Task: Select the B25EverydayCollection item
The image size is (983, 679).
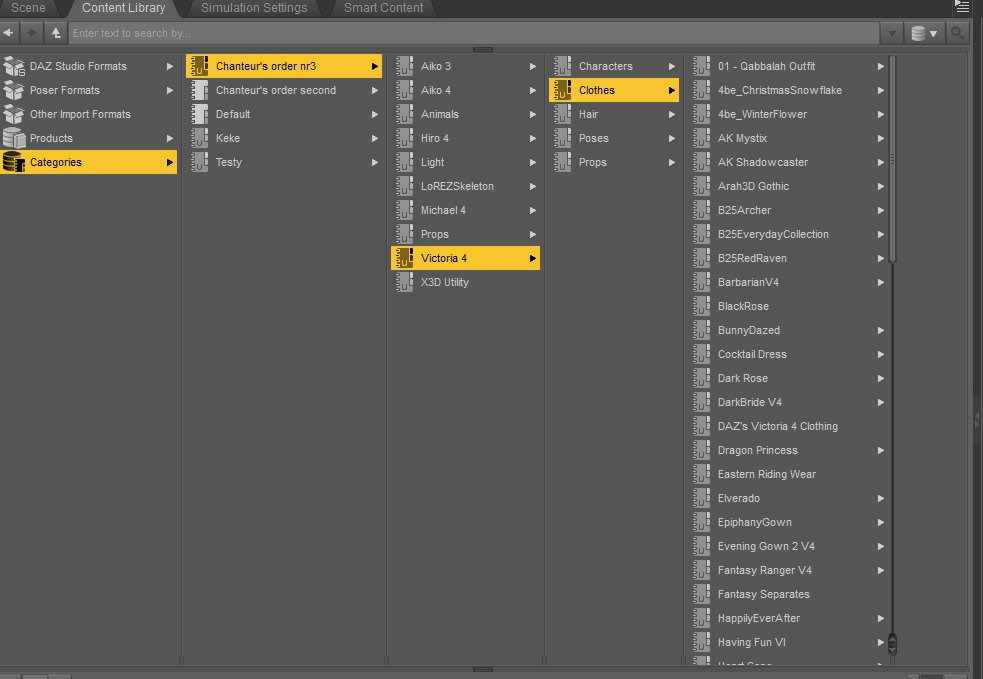Action: 788,234
